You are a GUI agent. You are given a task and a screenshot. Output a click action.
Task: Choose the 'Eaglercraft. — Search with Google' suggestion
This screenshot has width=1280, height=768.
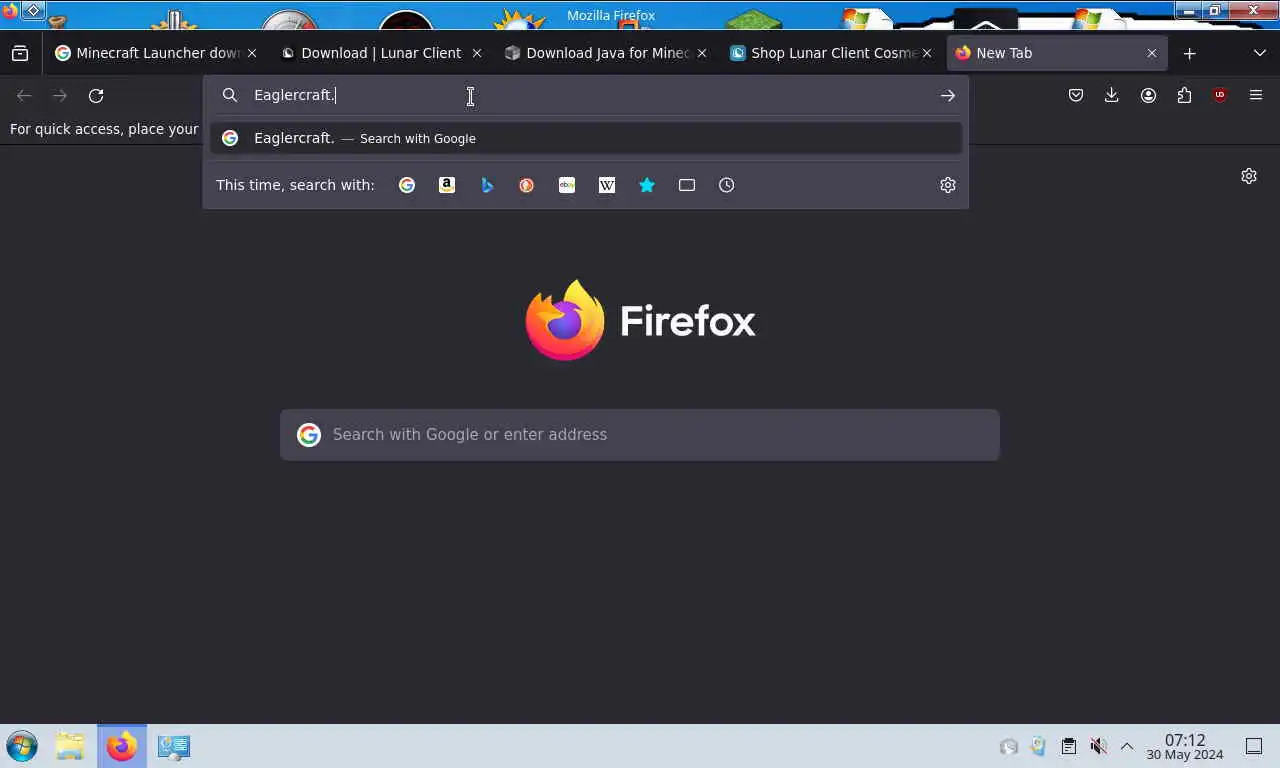(585, 138)
